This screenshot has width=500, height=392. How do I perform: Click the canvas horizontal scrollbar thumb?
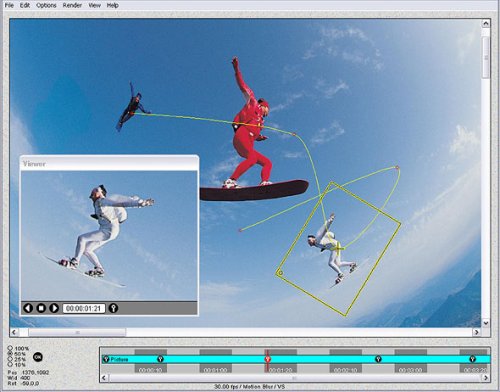click(77, 332)
